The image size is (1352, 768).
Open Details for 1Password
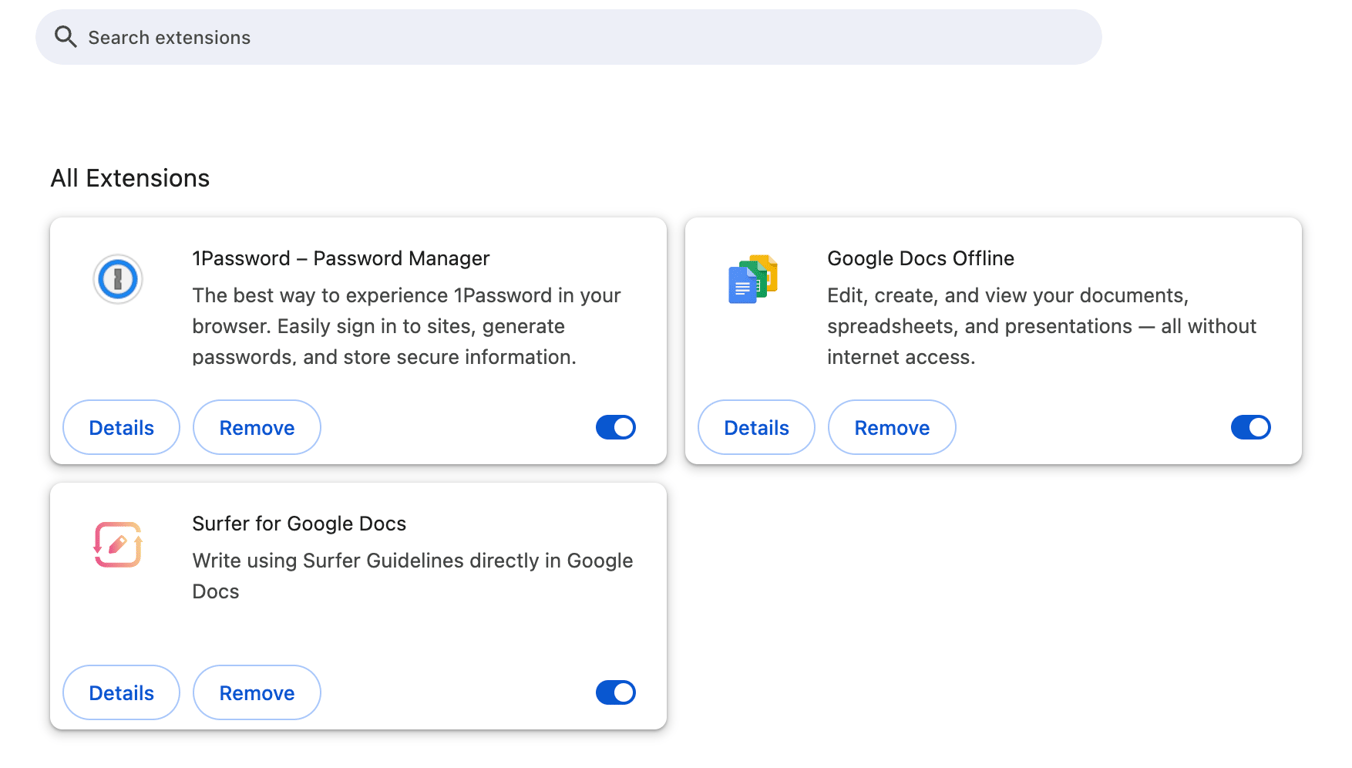120,427
